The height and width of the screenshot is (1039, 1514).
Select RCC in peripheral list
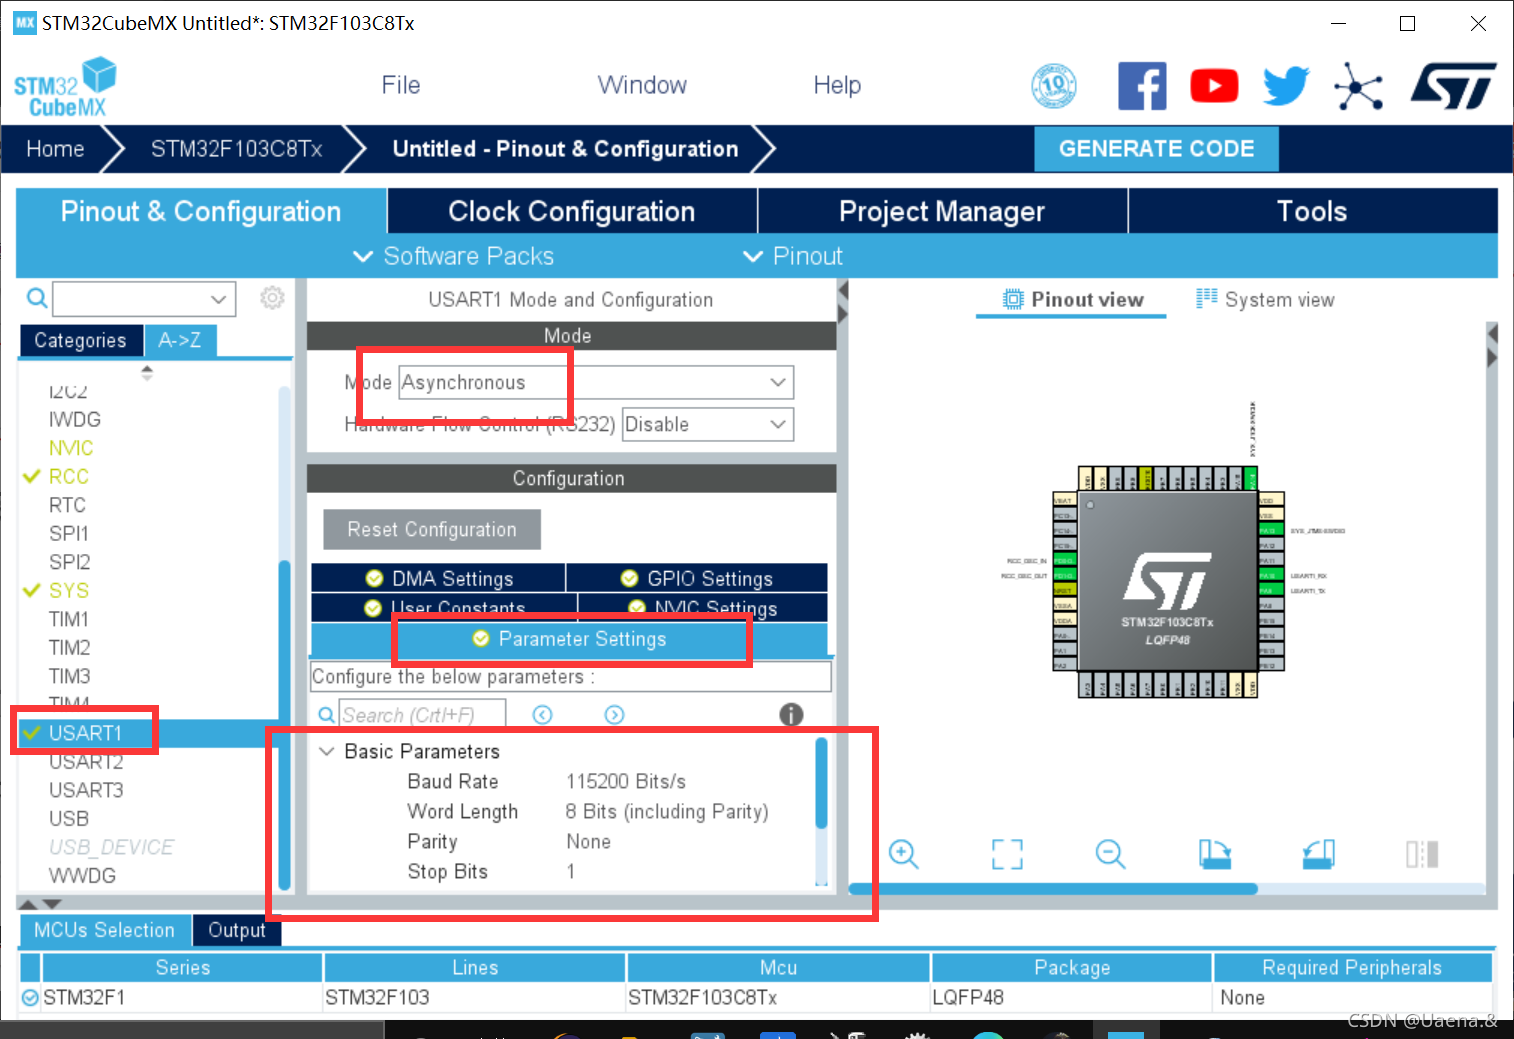(69, 476)
